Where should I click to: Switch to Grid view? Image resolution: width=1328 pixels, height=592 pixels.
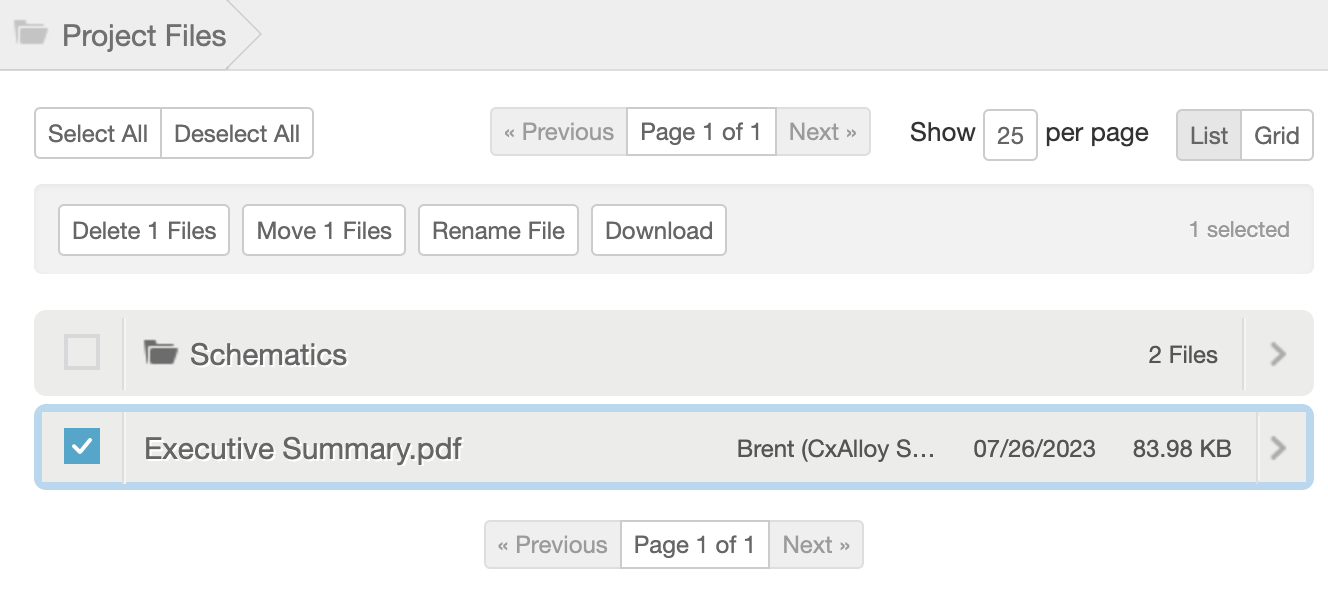pyautogui.click(x=1277, y=135)
